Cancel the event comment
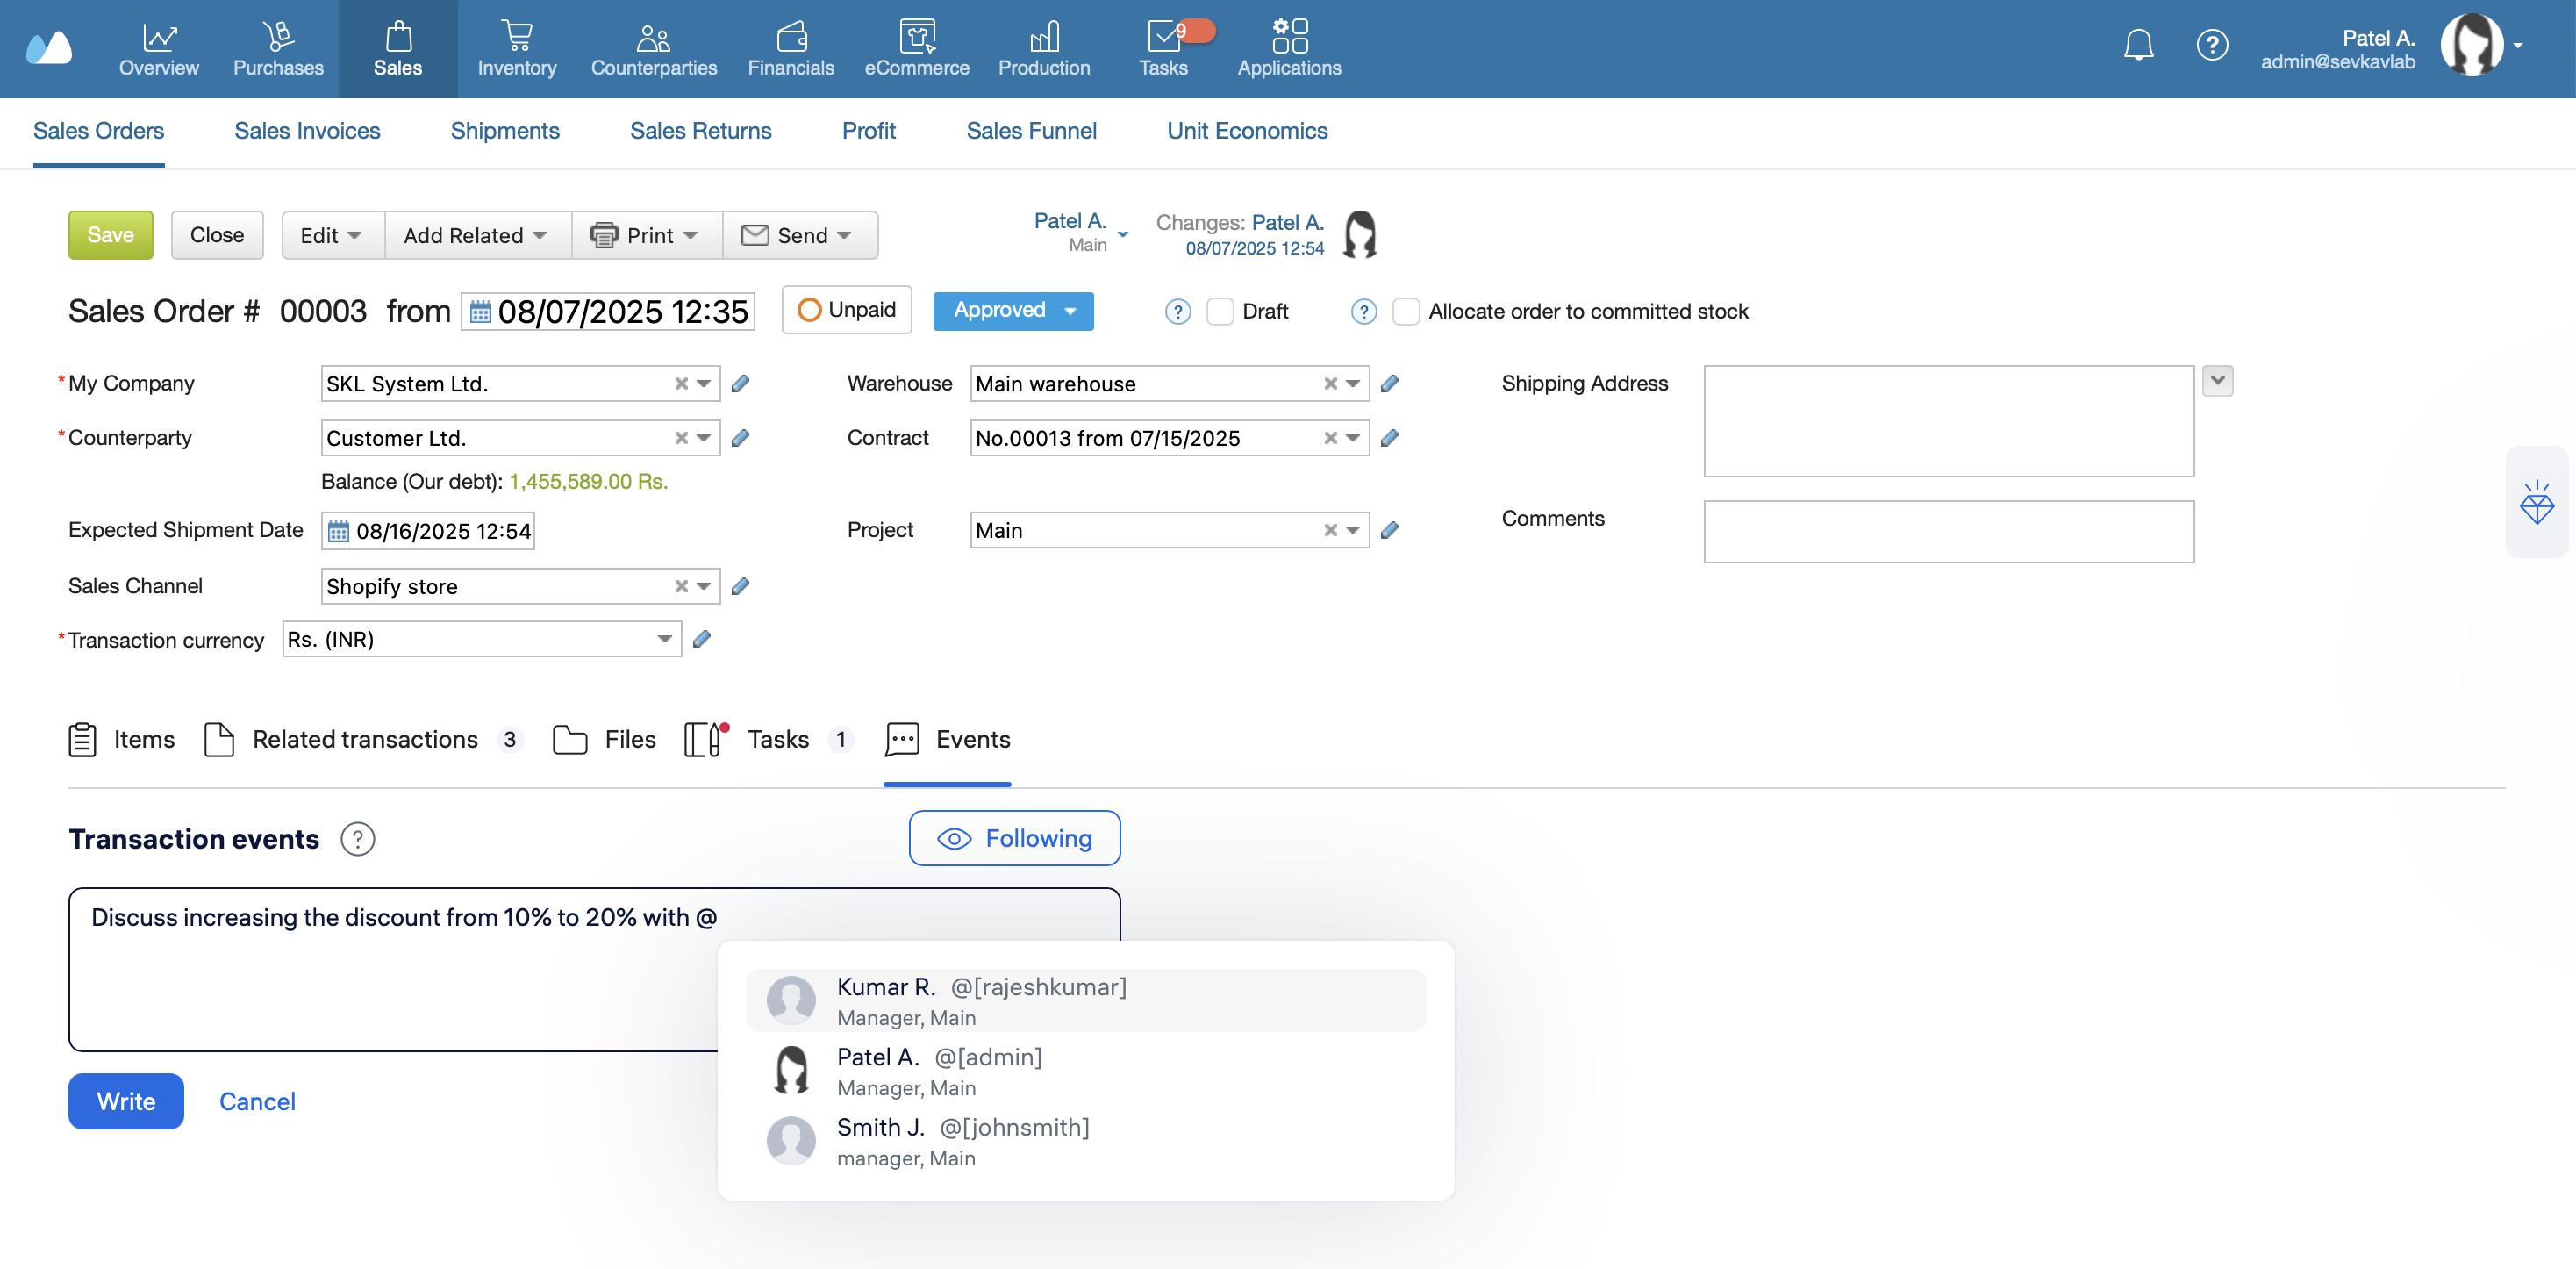The height and width of the screenshot is (1269, 2576). (x=257, y=1102)
